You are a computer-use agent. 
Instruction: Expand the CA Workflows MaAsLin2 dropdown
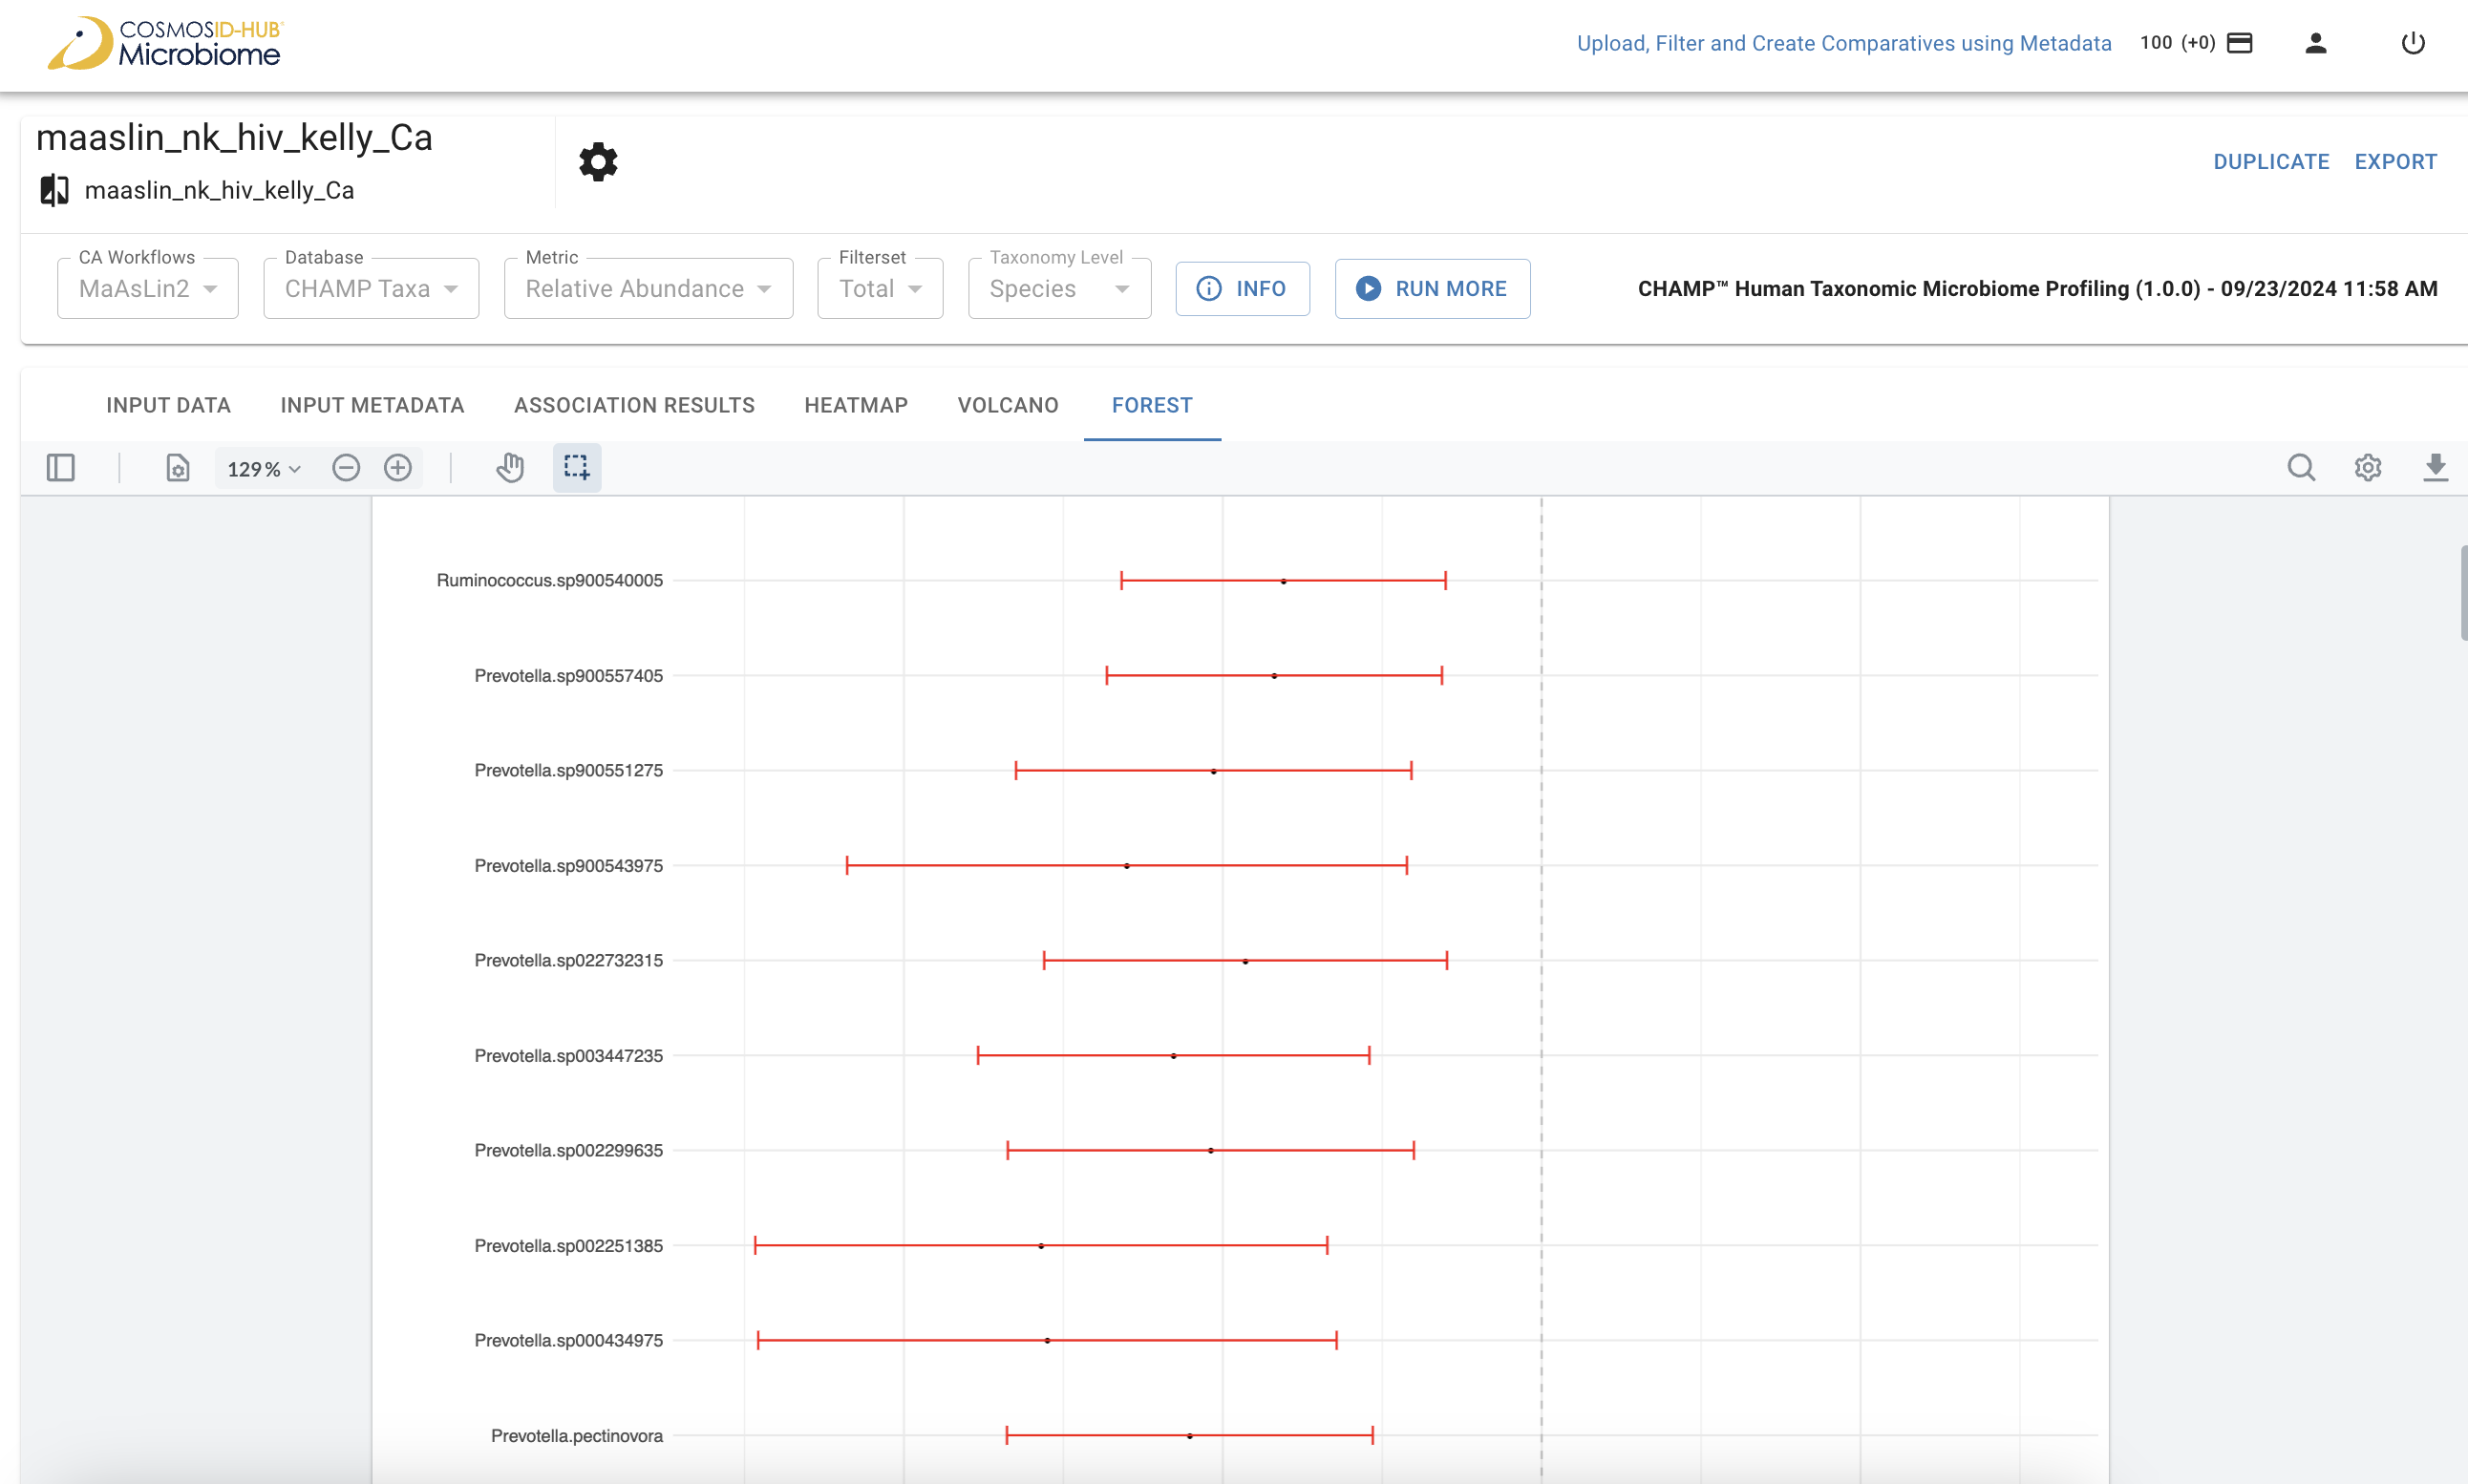(148, 289)
